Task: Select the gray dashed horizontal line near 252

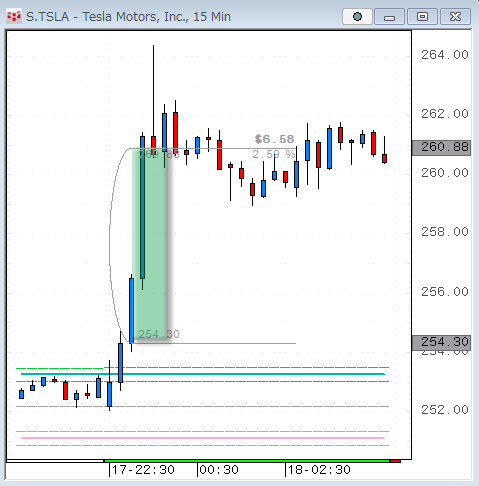Action: click(203, 407)
